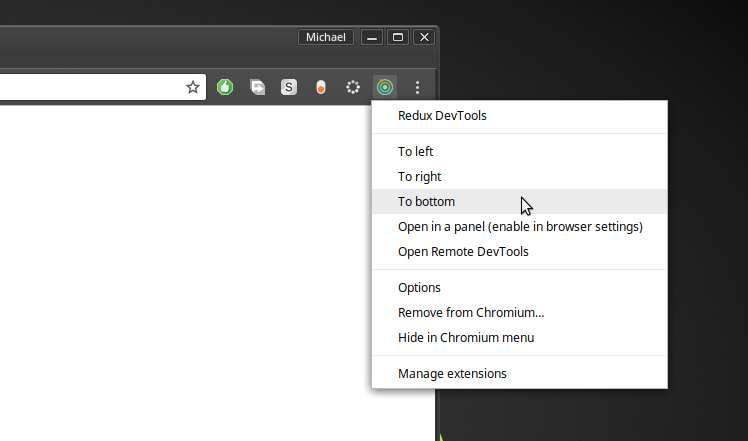Click the Redux DevTools extension icon
The image size is (748, 441).
[384, 87]
